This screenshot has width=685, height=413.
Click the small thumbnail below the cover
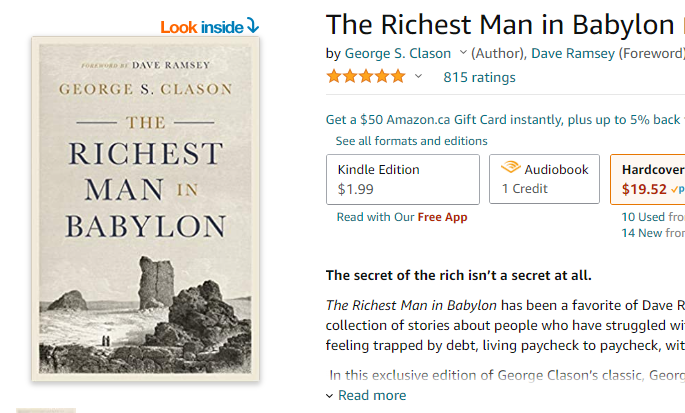tap(46, 411)
